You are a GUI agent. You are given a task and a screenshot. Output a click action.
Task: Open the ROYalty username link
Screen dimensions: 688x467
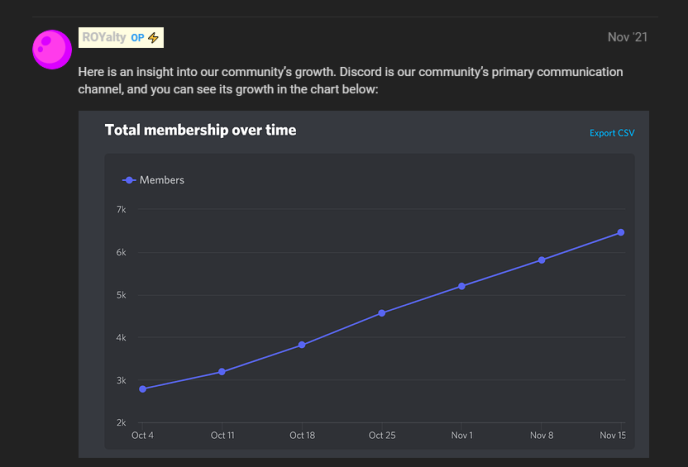(104, 37)
